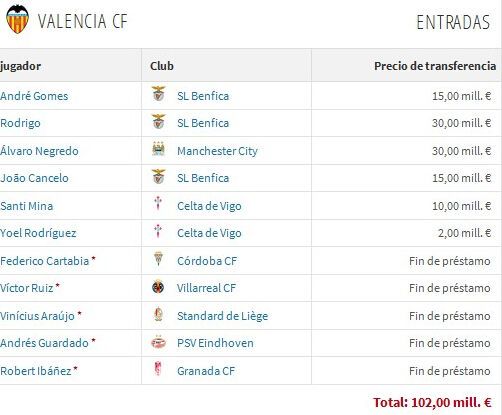The width and height of the screenshot is (502, 415).
Task: Click the Valencia CF title text
Action: [83, 21]
